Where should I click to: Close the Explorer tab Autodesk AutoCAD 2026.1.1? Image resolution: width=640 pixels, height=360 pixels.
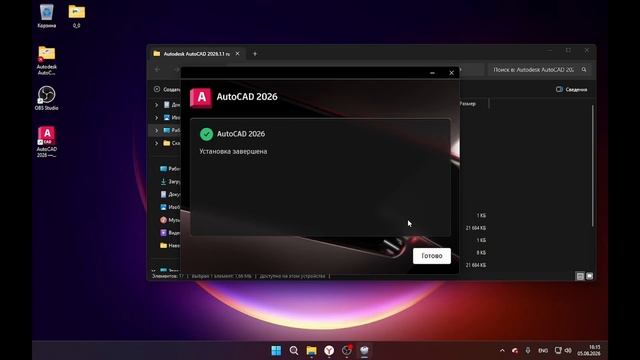(238, 54)
